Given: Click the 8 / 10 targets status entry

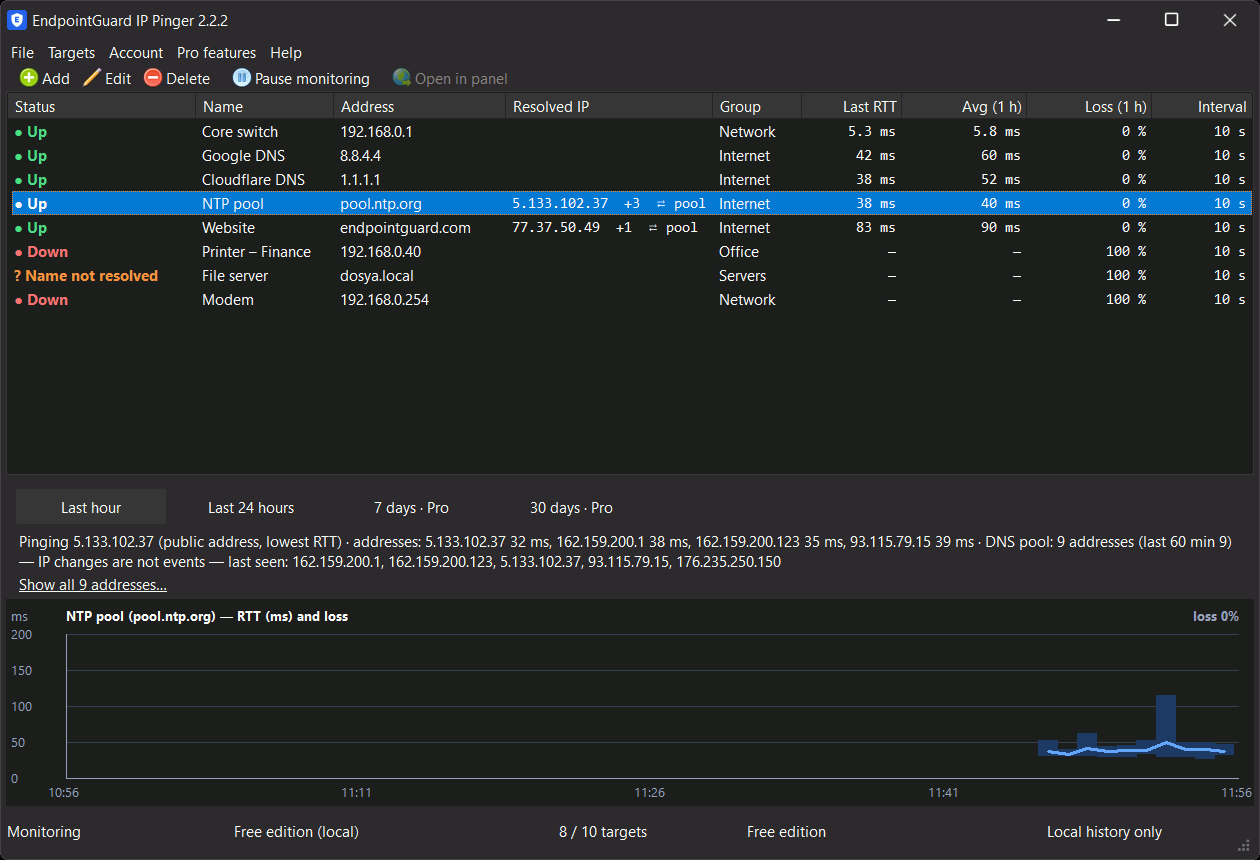Looking at the screenshot, I should coord(603,832).
